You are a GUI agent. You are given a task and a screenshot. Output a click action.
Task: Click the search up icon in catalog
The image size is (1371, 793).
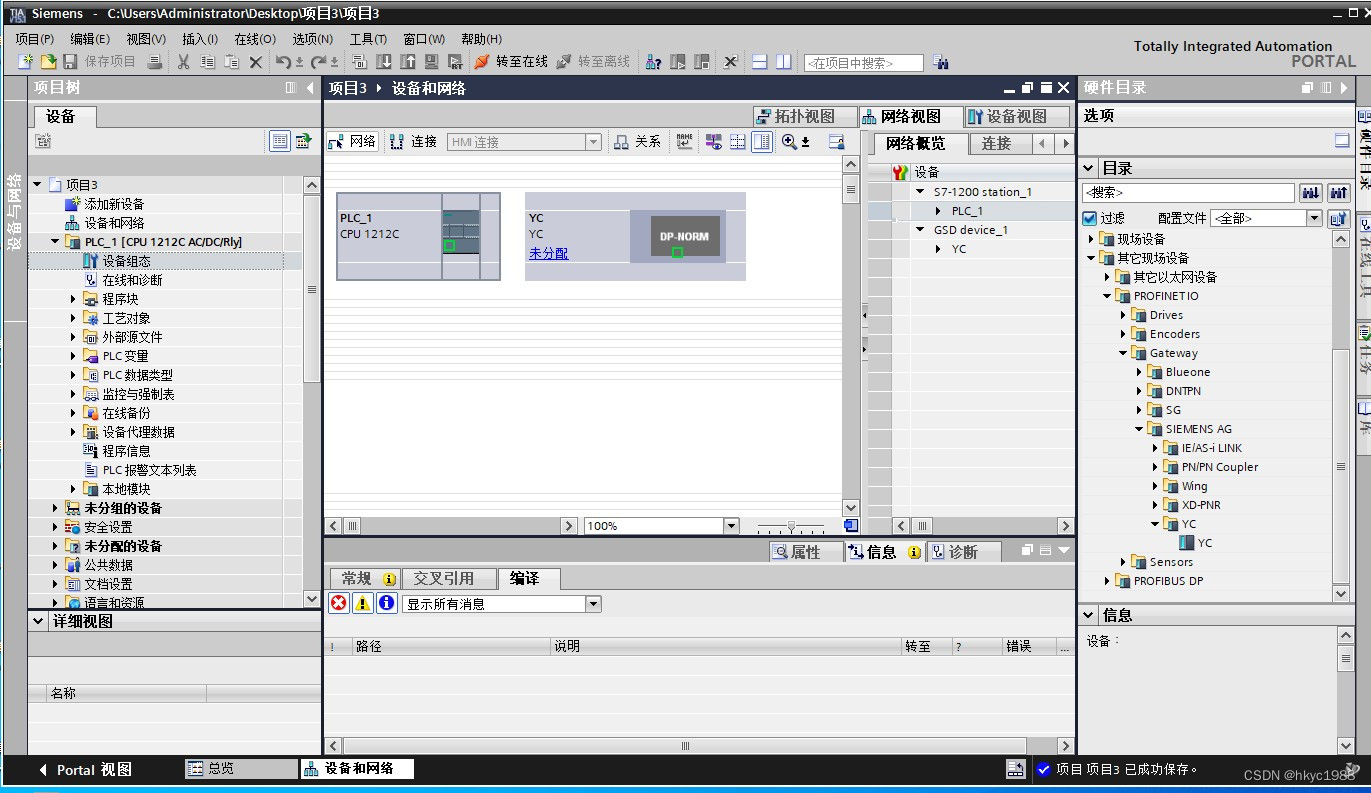pyautogui.click(x=1338, y=193)
